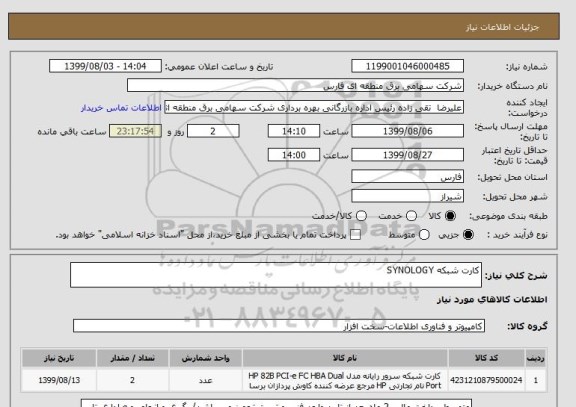The image size is (576, 407).
Task: Click the validity time field 14:00
Action: [294, 155]
